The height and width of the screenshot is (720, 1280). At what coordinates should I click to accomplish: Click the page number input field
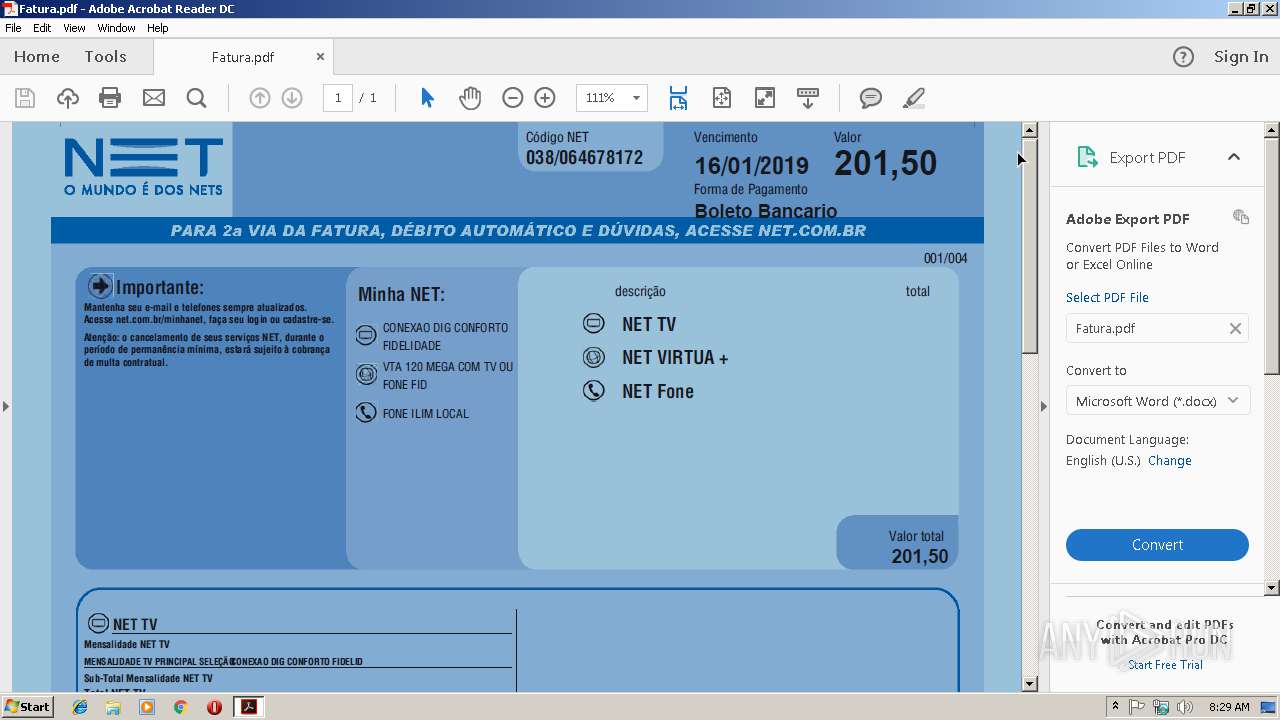point(338,98)
